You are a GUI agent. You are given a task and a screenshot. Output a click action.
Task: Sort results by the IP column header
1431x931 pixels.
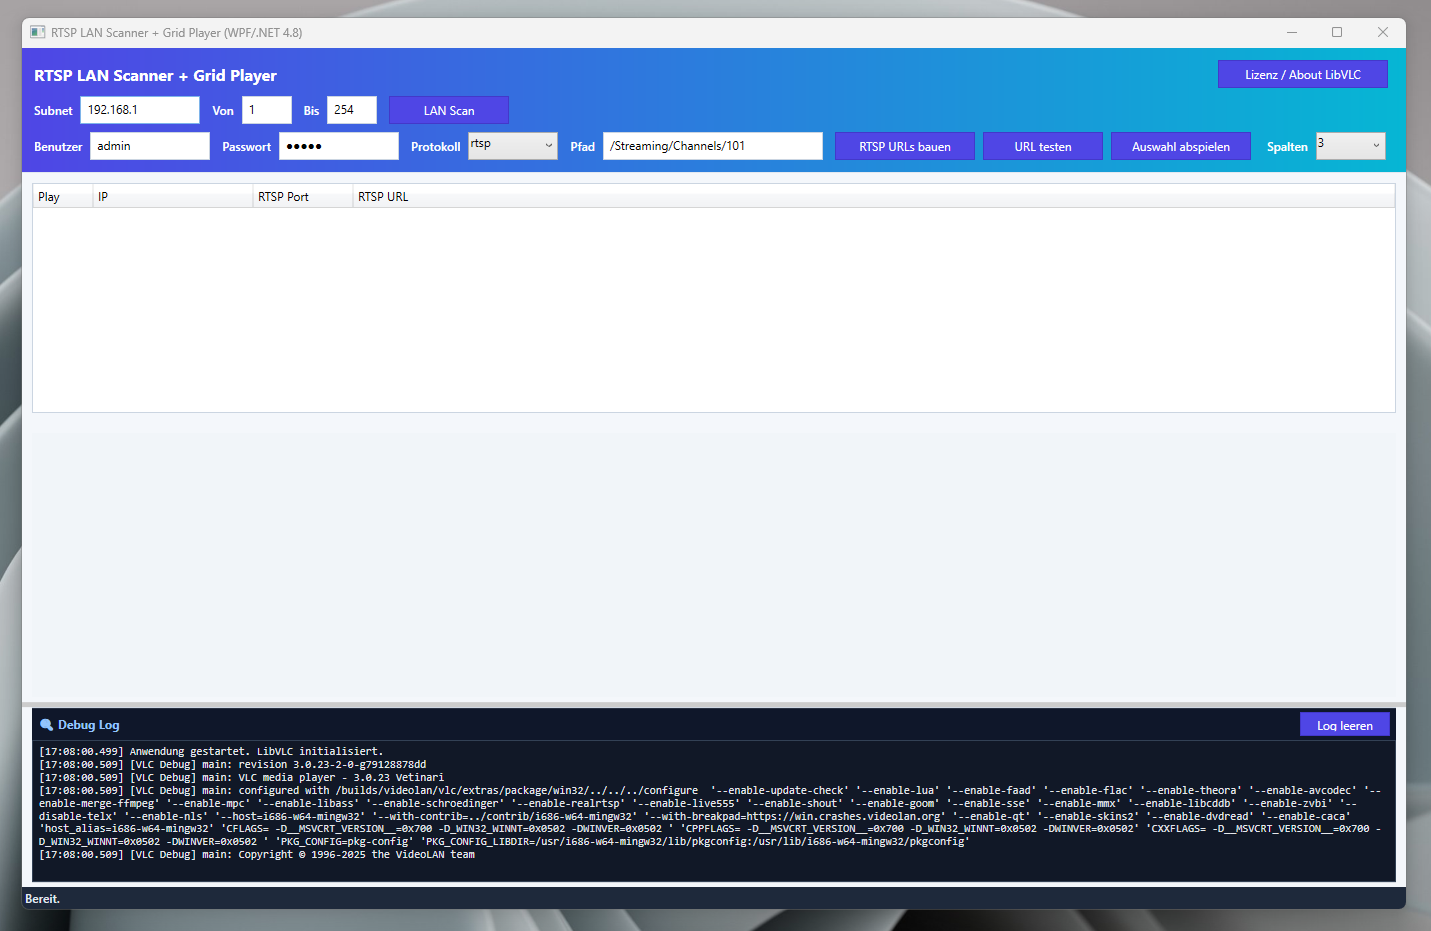[170, 196]
